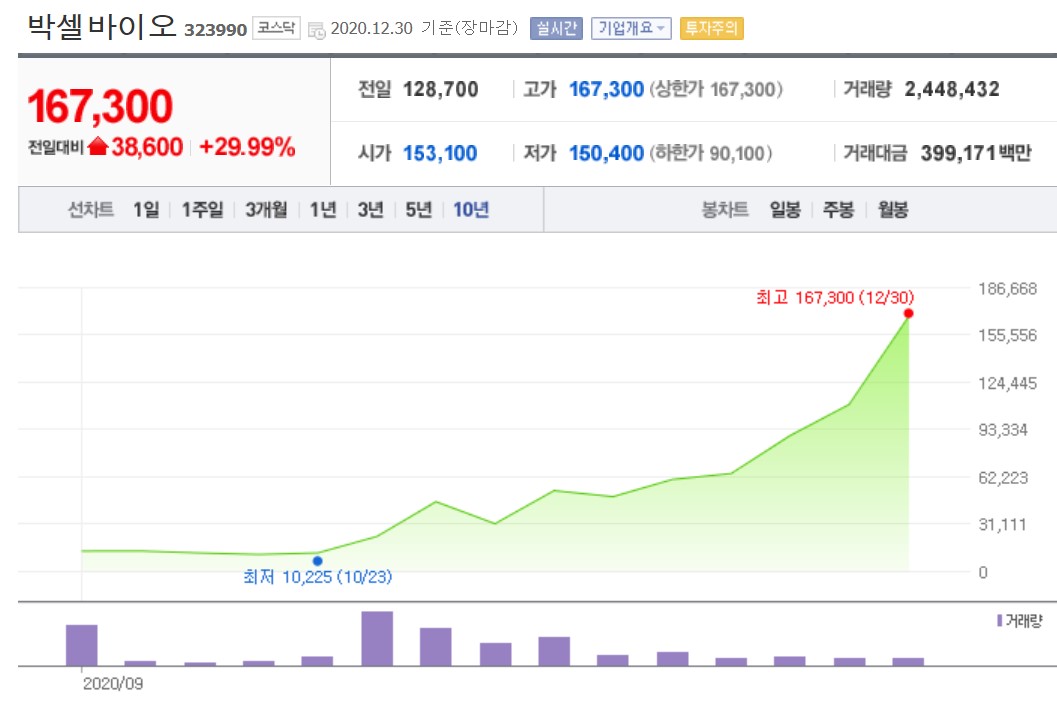Switch to 1년 chart period
The height and width of the screenshot is (708, 1057).
[323, 210]
